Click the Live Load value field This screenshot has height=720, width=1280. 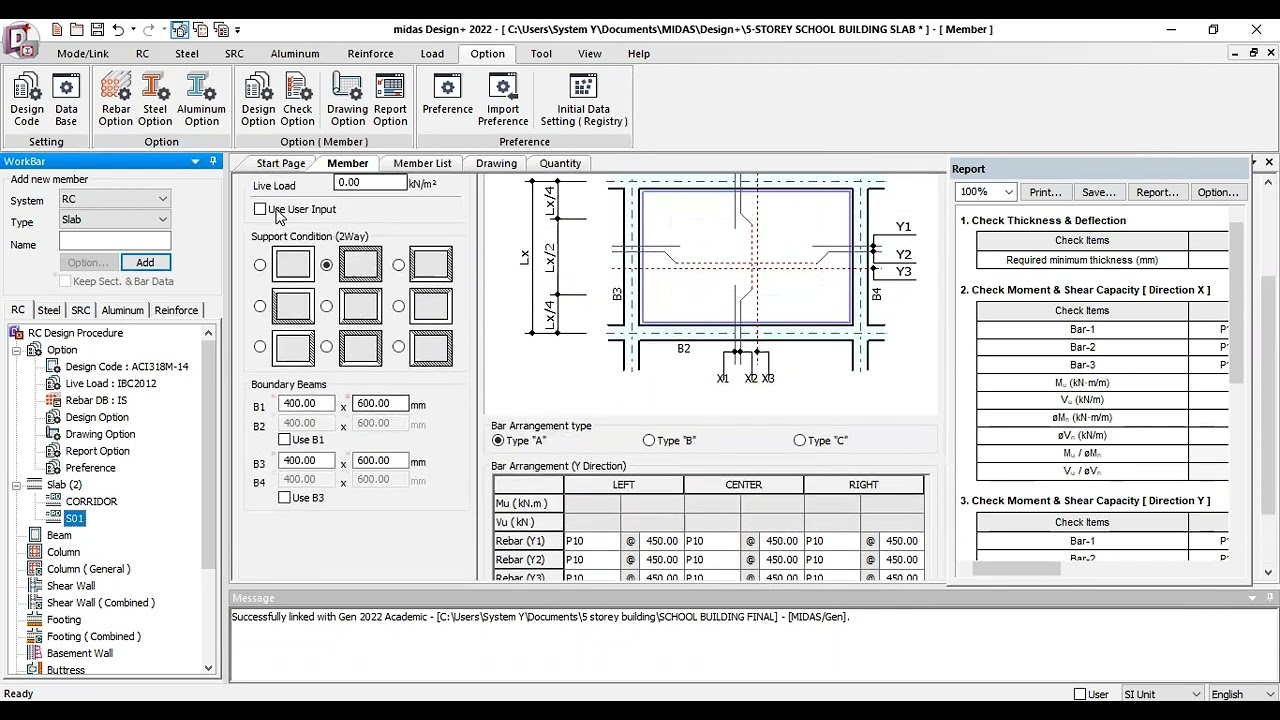370,183
